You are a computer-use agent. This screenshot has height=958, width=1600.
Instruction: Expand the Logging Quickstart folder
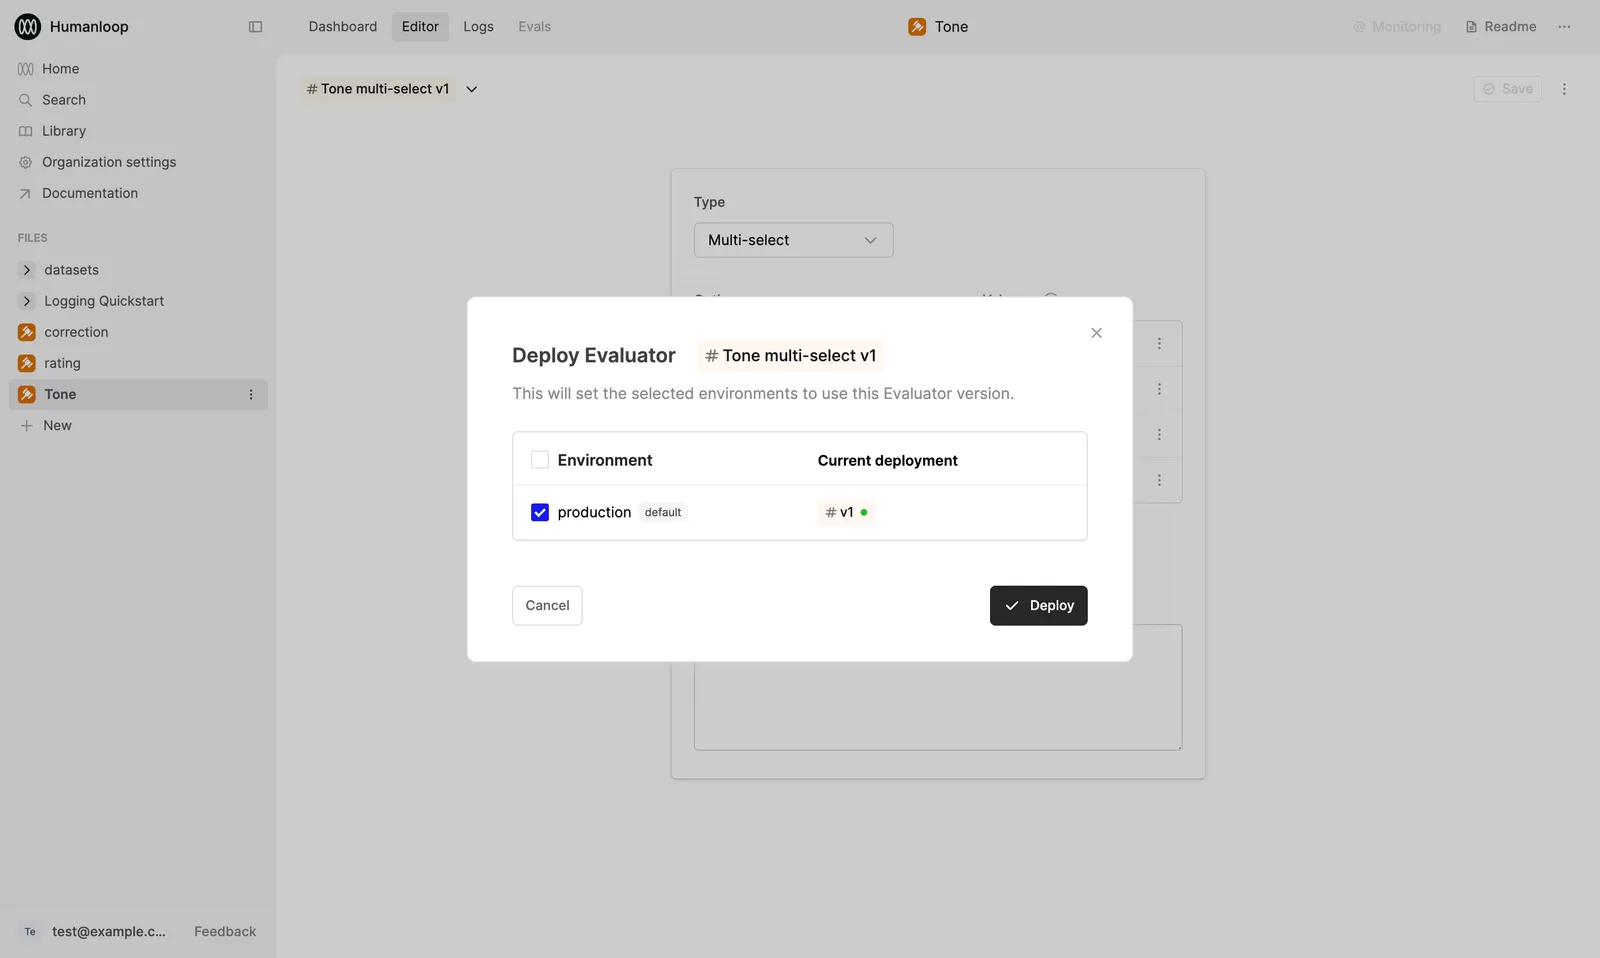tap(27, 301)
